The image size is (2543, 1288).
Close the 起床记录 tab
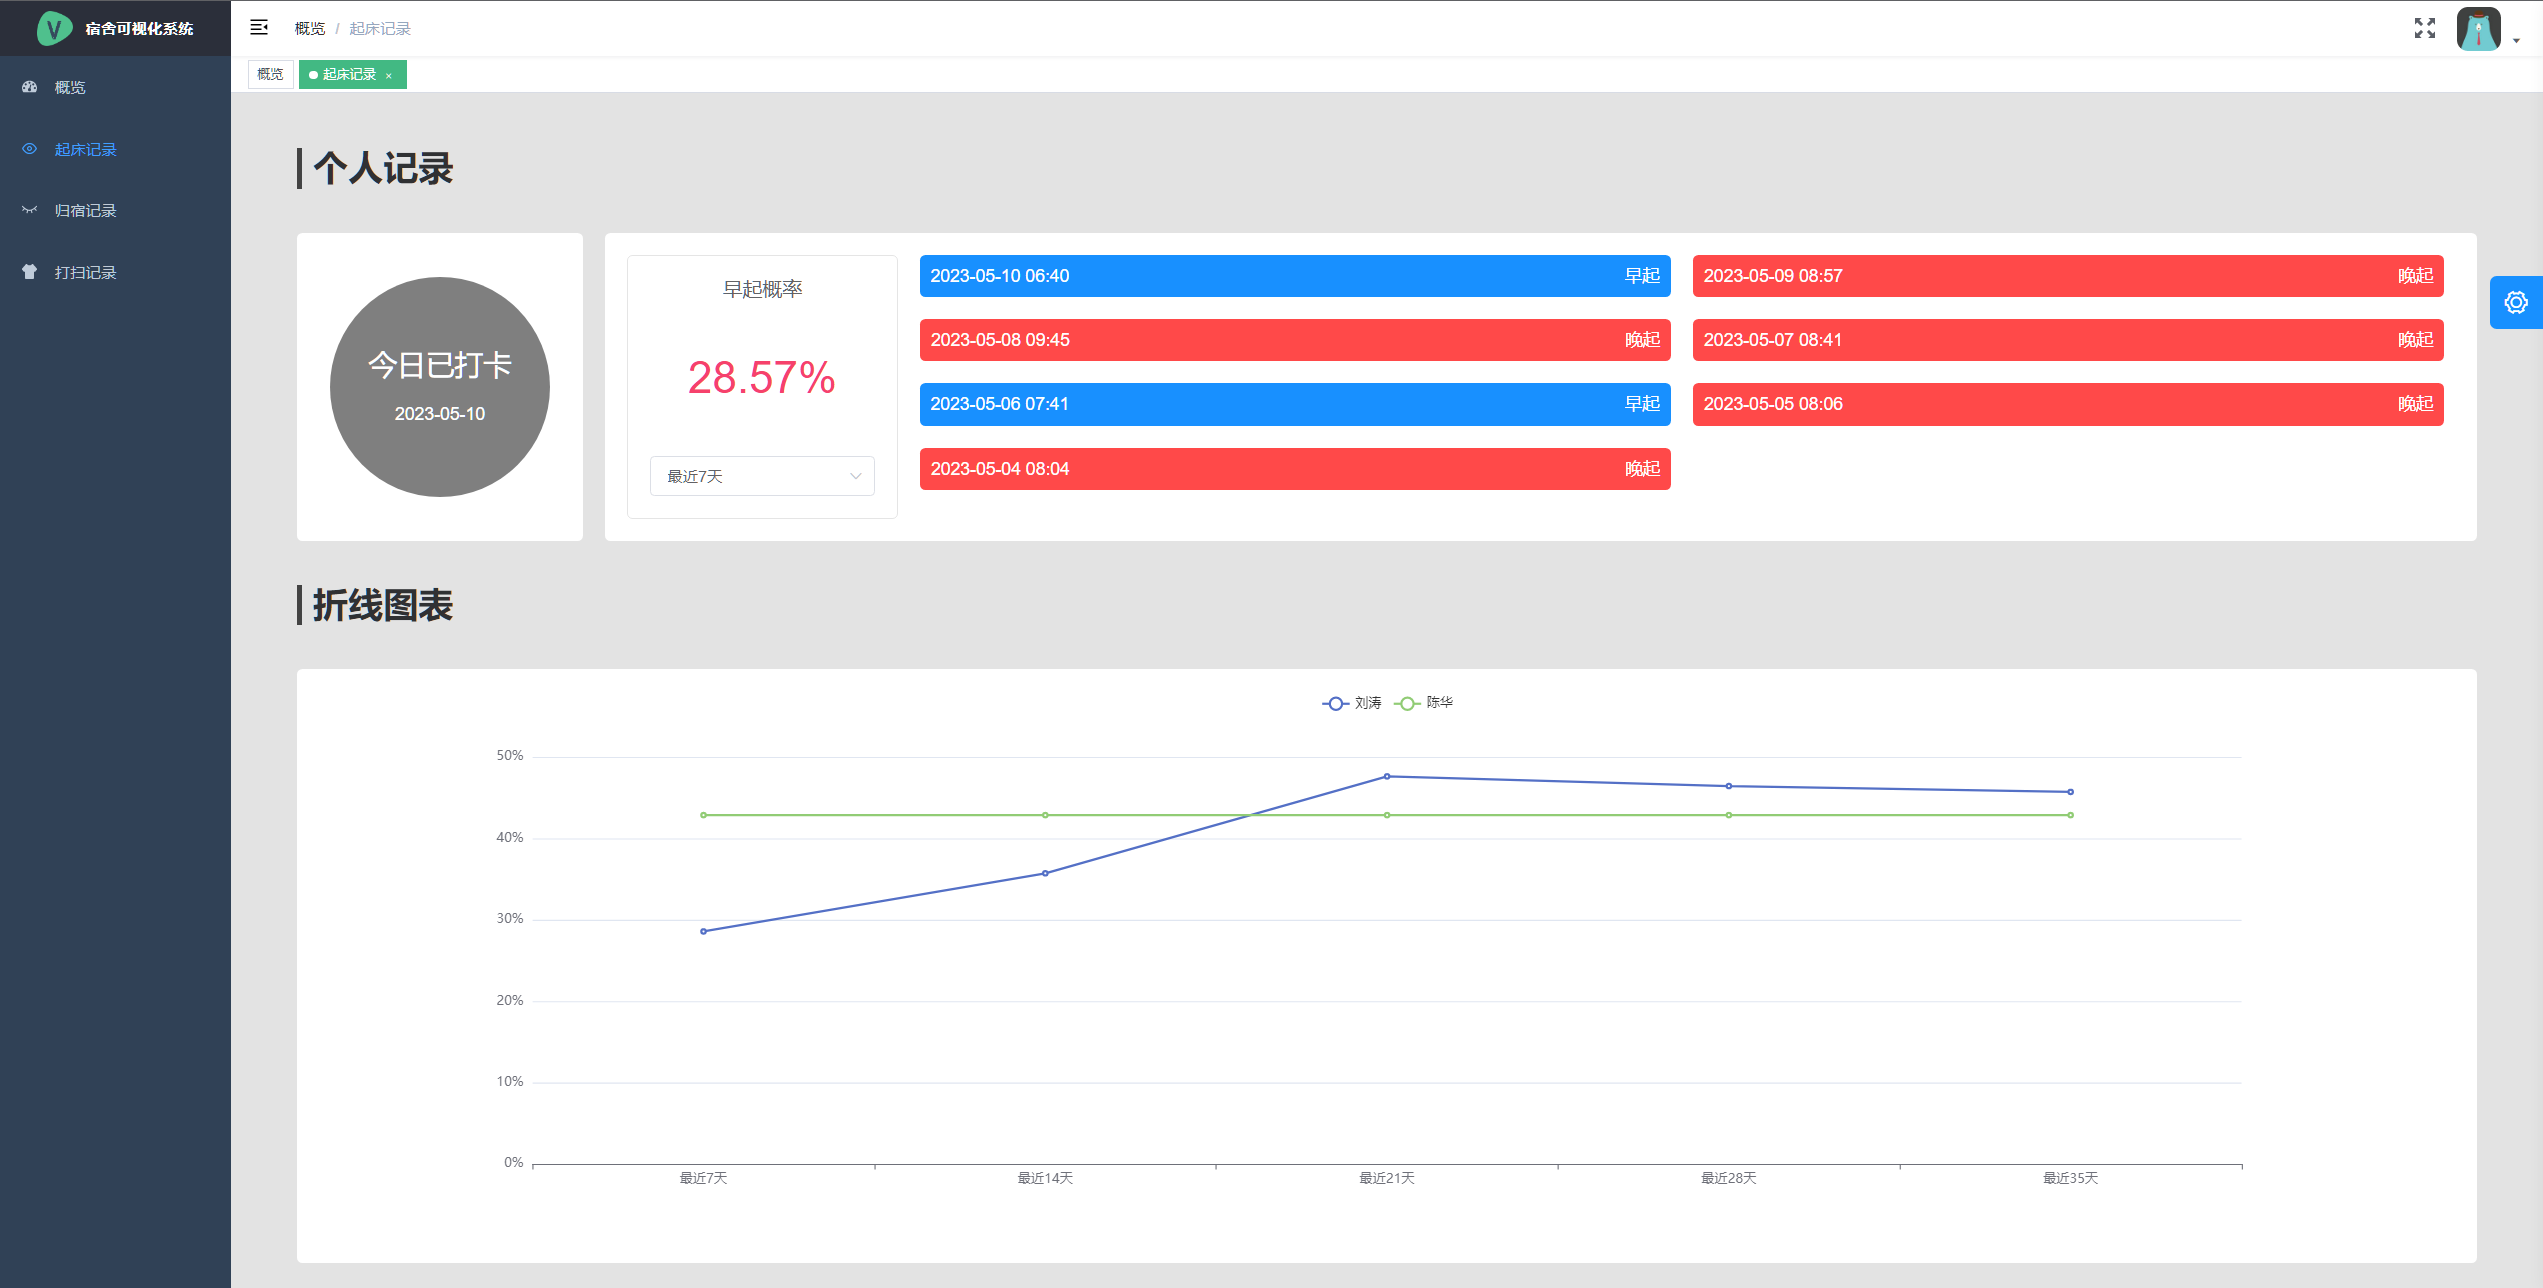(x=389, y=76)
